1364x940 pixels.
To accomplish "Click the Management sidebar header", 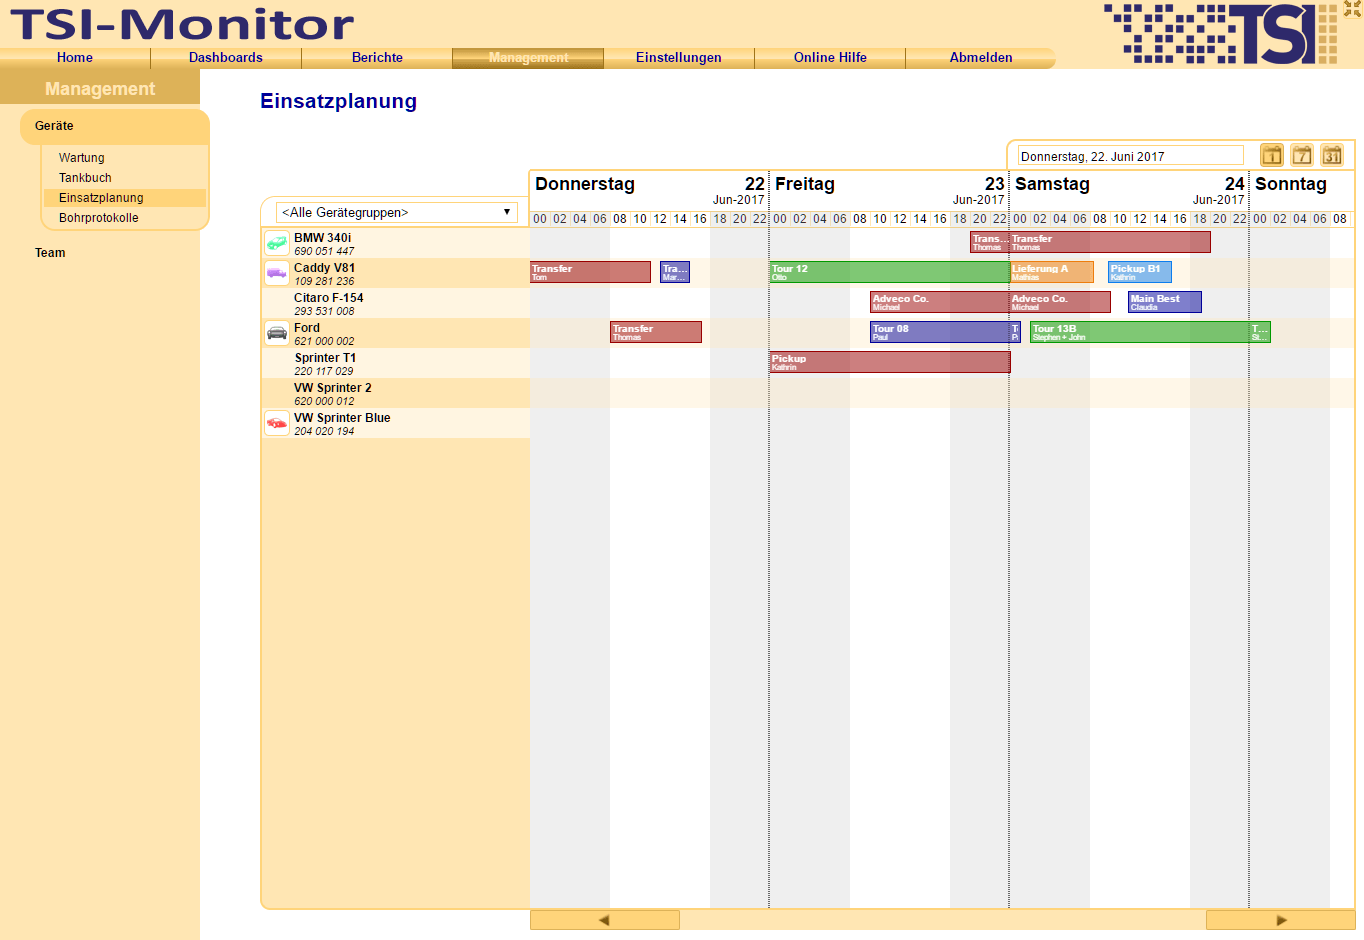I will coord(100,89).
